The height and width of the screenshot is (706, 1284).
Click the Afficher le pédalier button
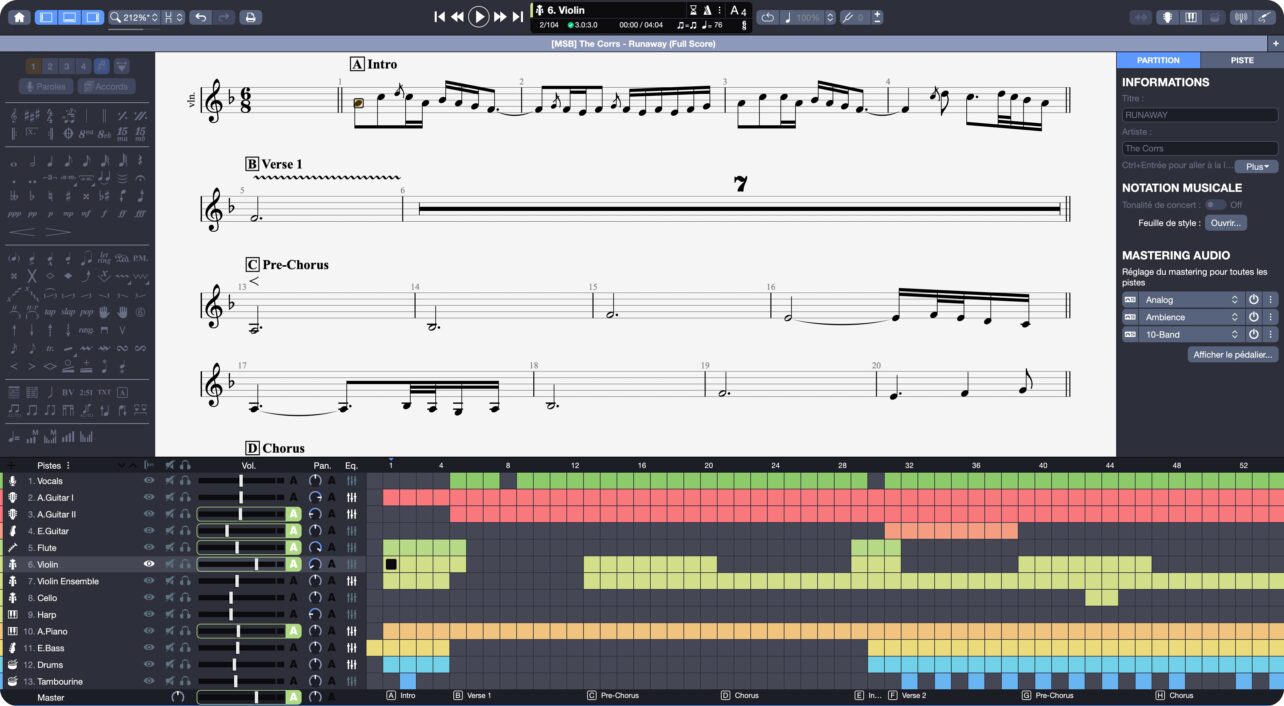click(x=1233, y=354)
